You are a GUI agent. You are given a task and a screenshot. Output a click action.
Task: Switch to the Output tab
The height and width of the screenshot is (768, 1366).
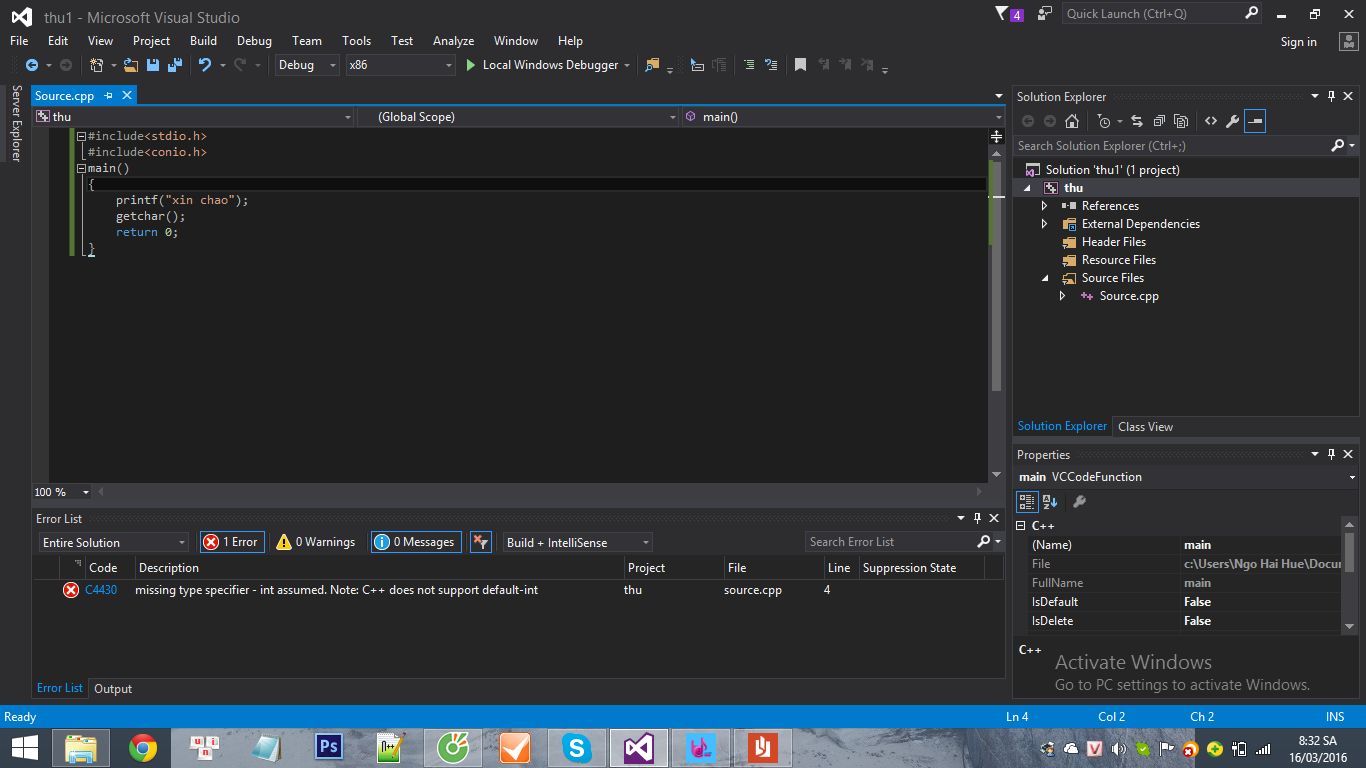[x=113, y=689]
